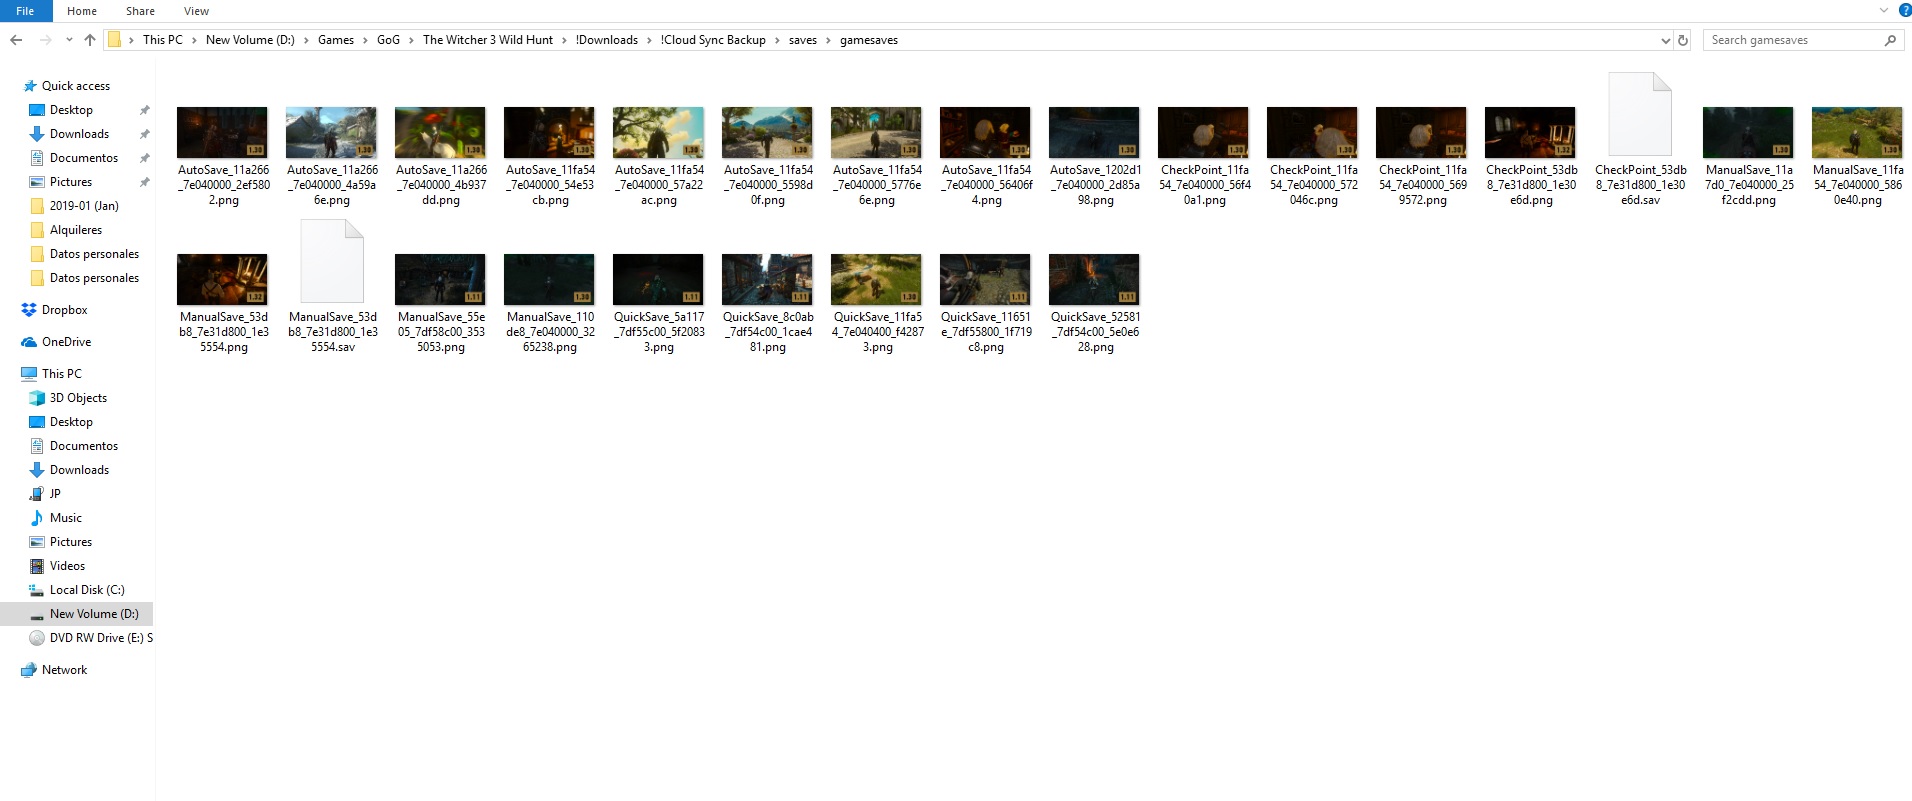
Task: Select ManualSave_53db8_7e31d800_1e35554.sav file icon
Action: pyautogui.click(x=331, y=261)
